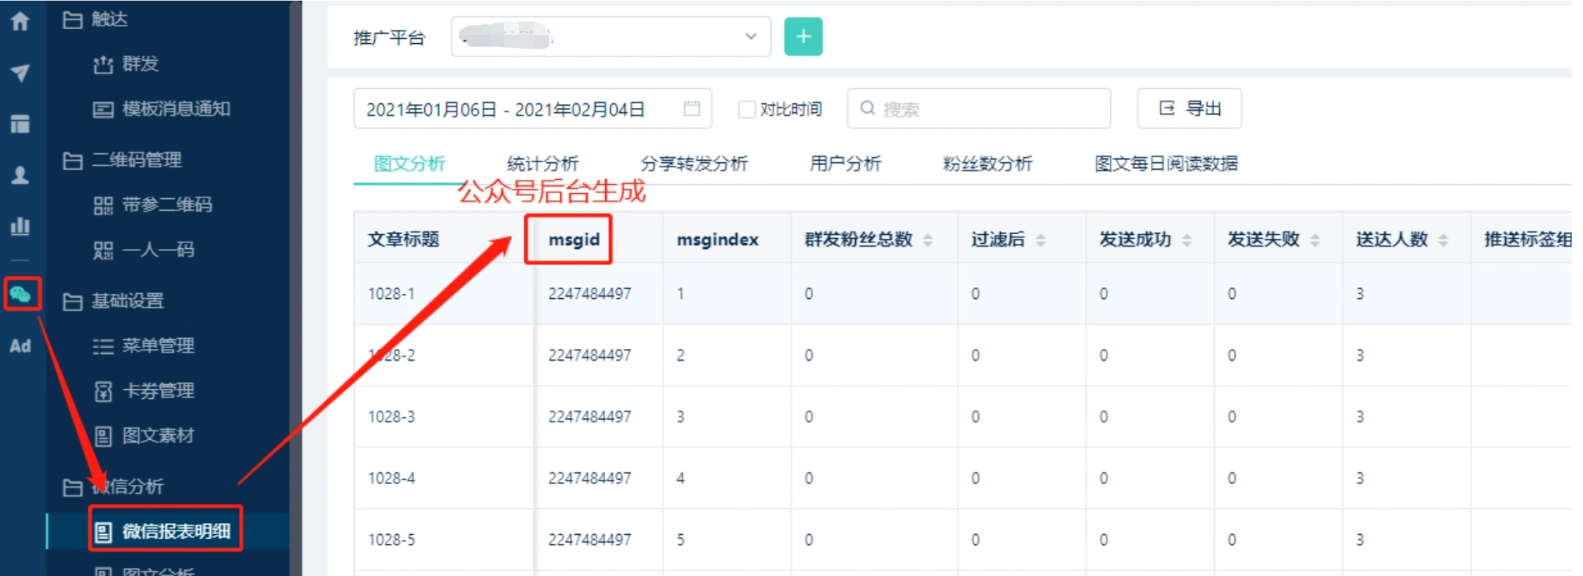The image size is (1583, 576).
Task: Open the Ad section in left rail
Action: point(20,346)
